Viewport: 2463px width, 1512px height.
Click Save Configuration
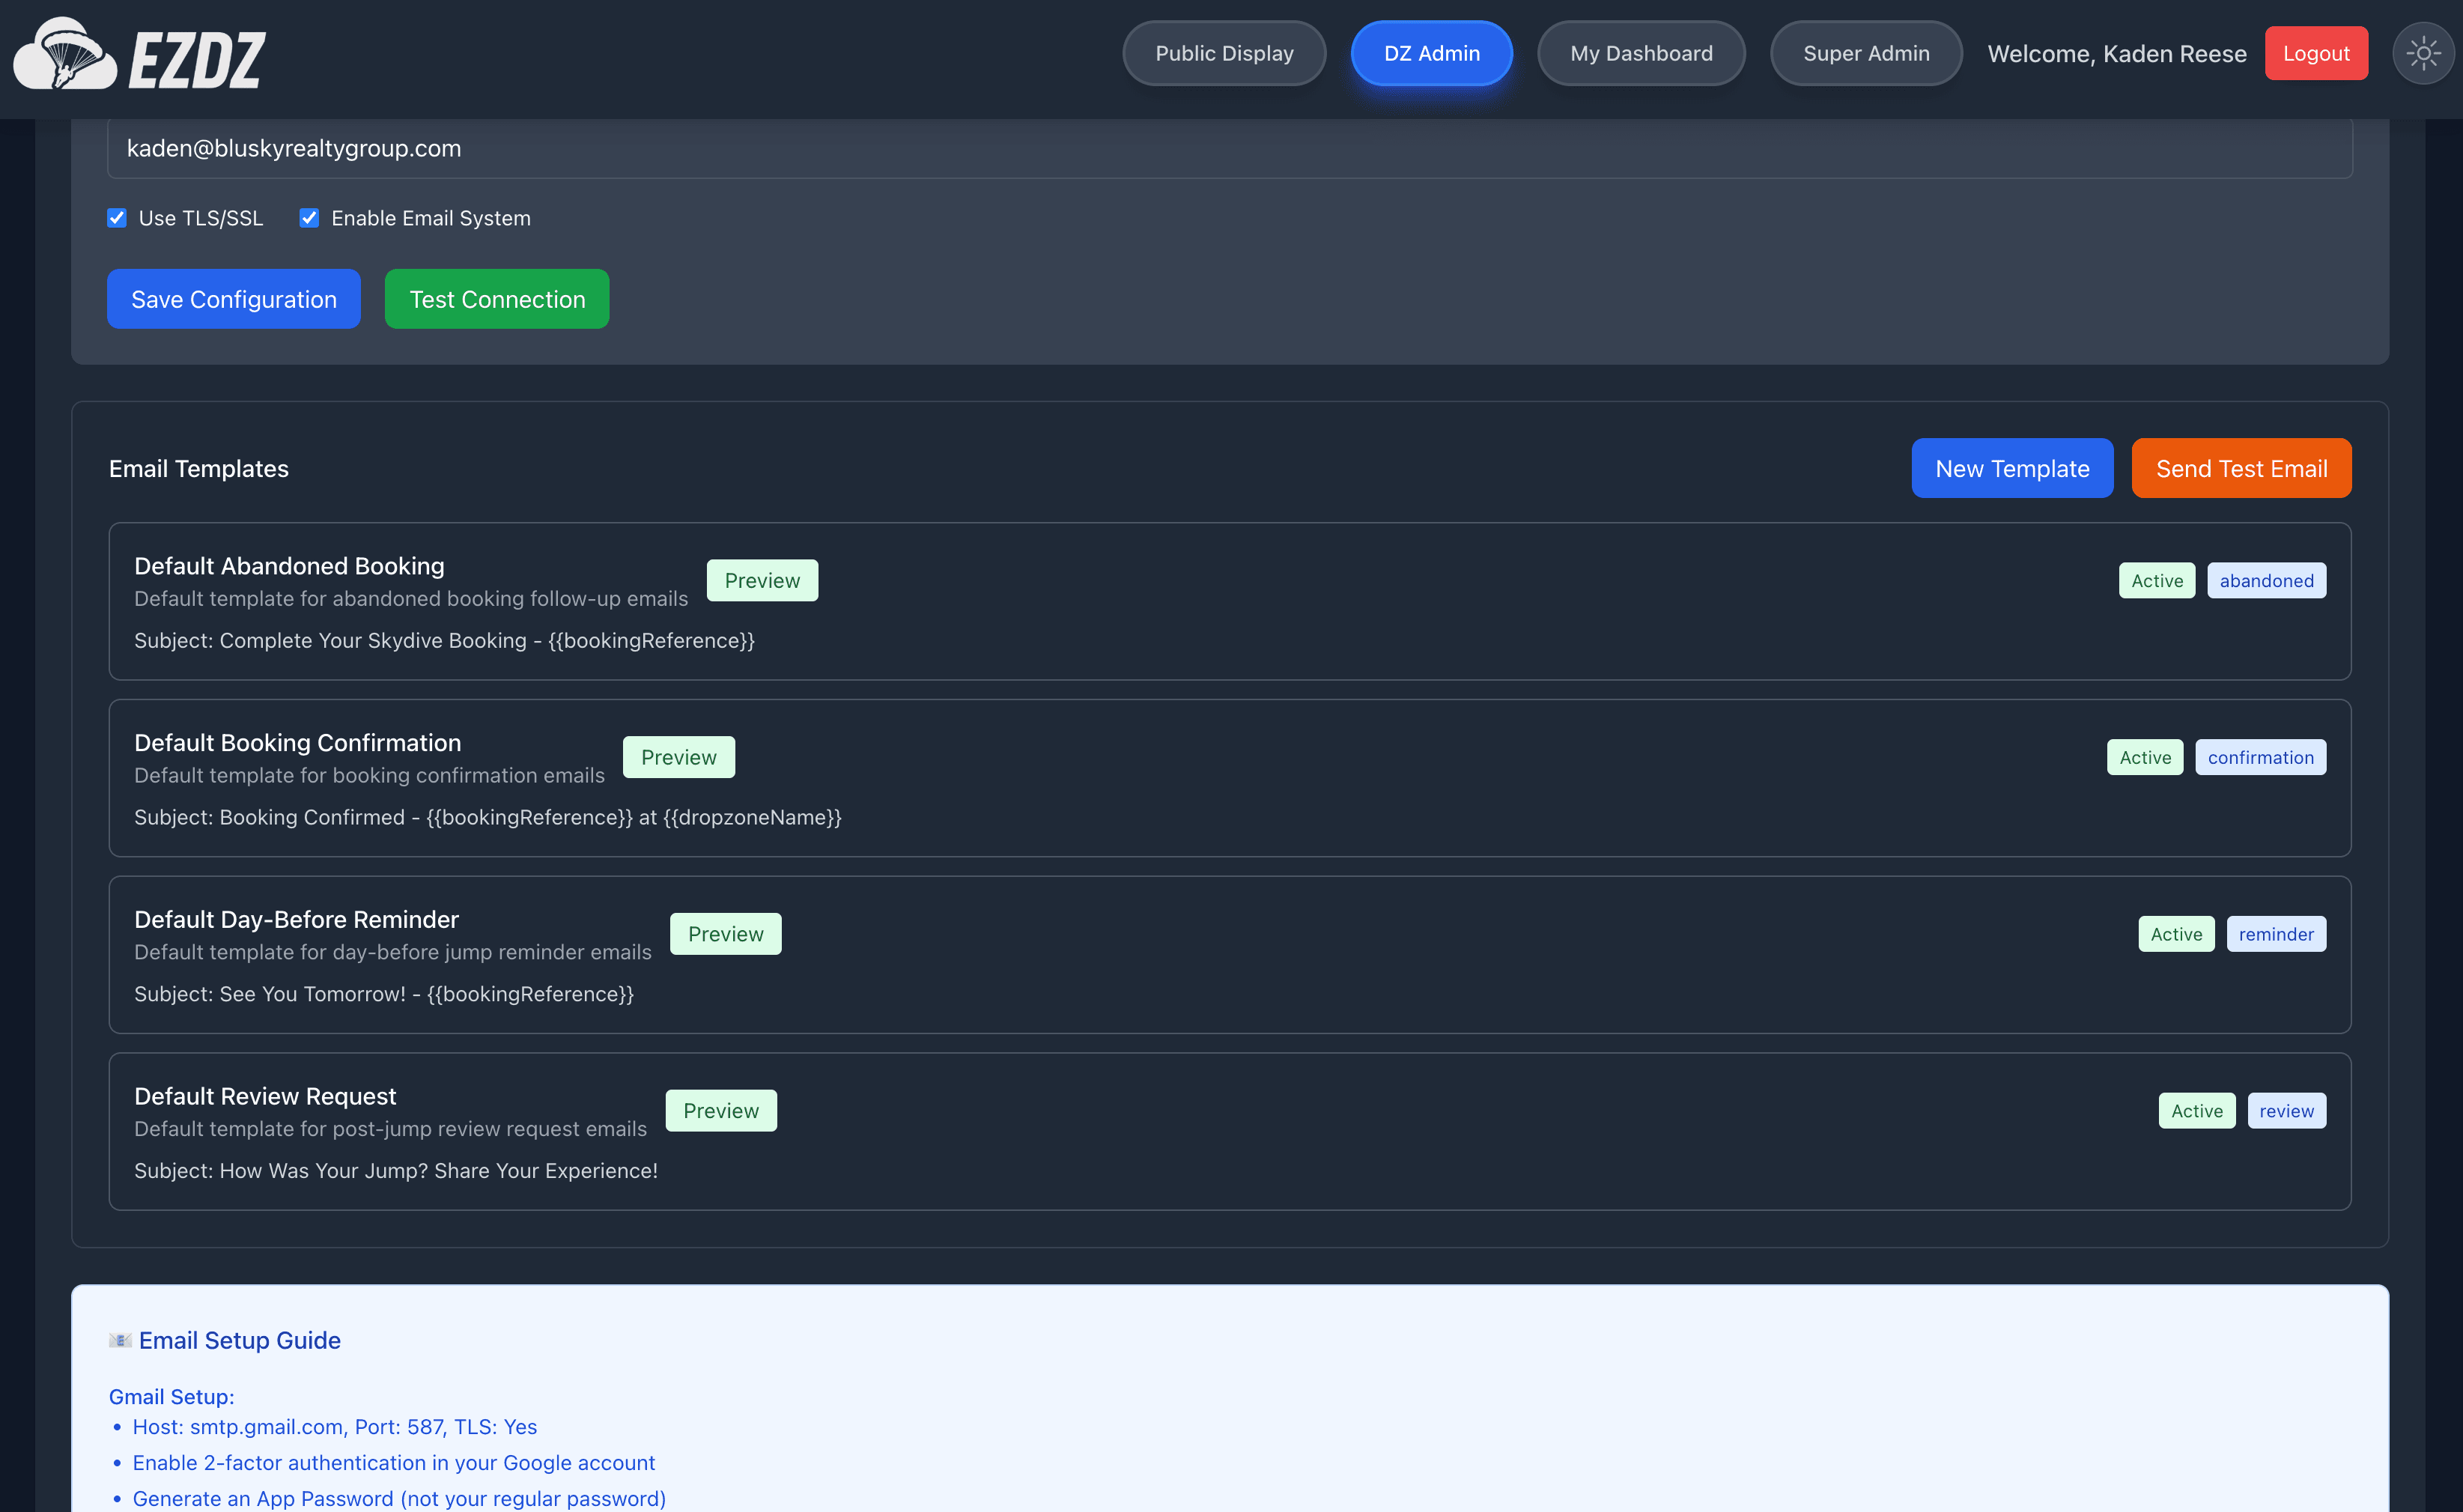[x=233, y=298]
